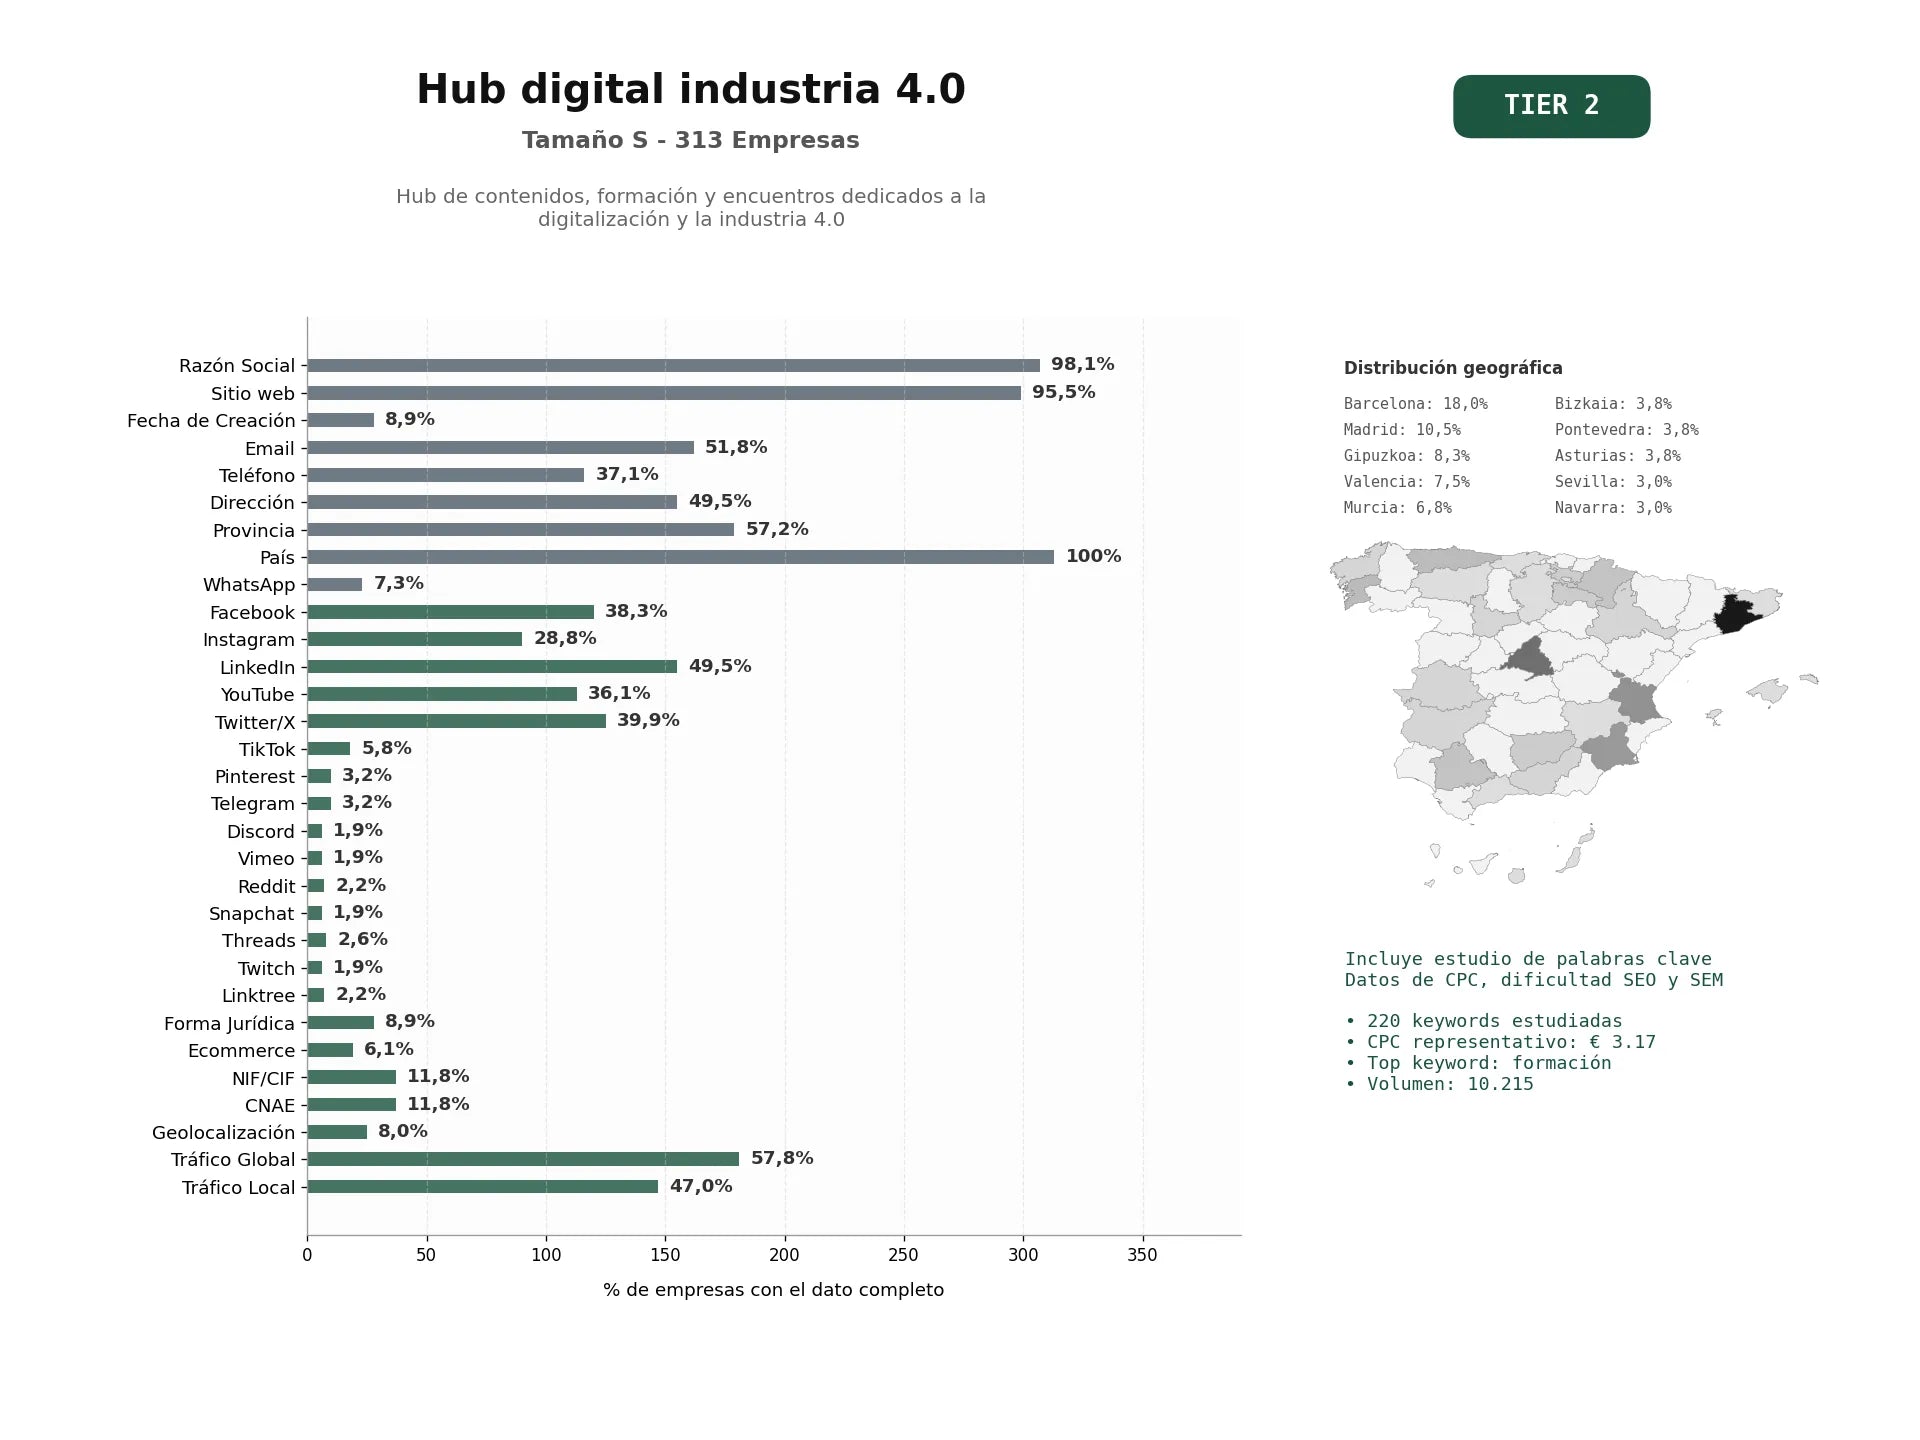Click the Telegram label

[x=253, y=804]
